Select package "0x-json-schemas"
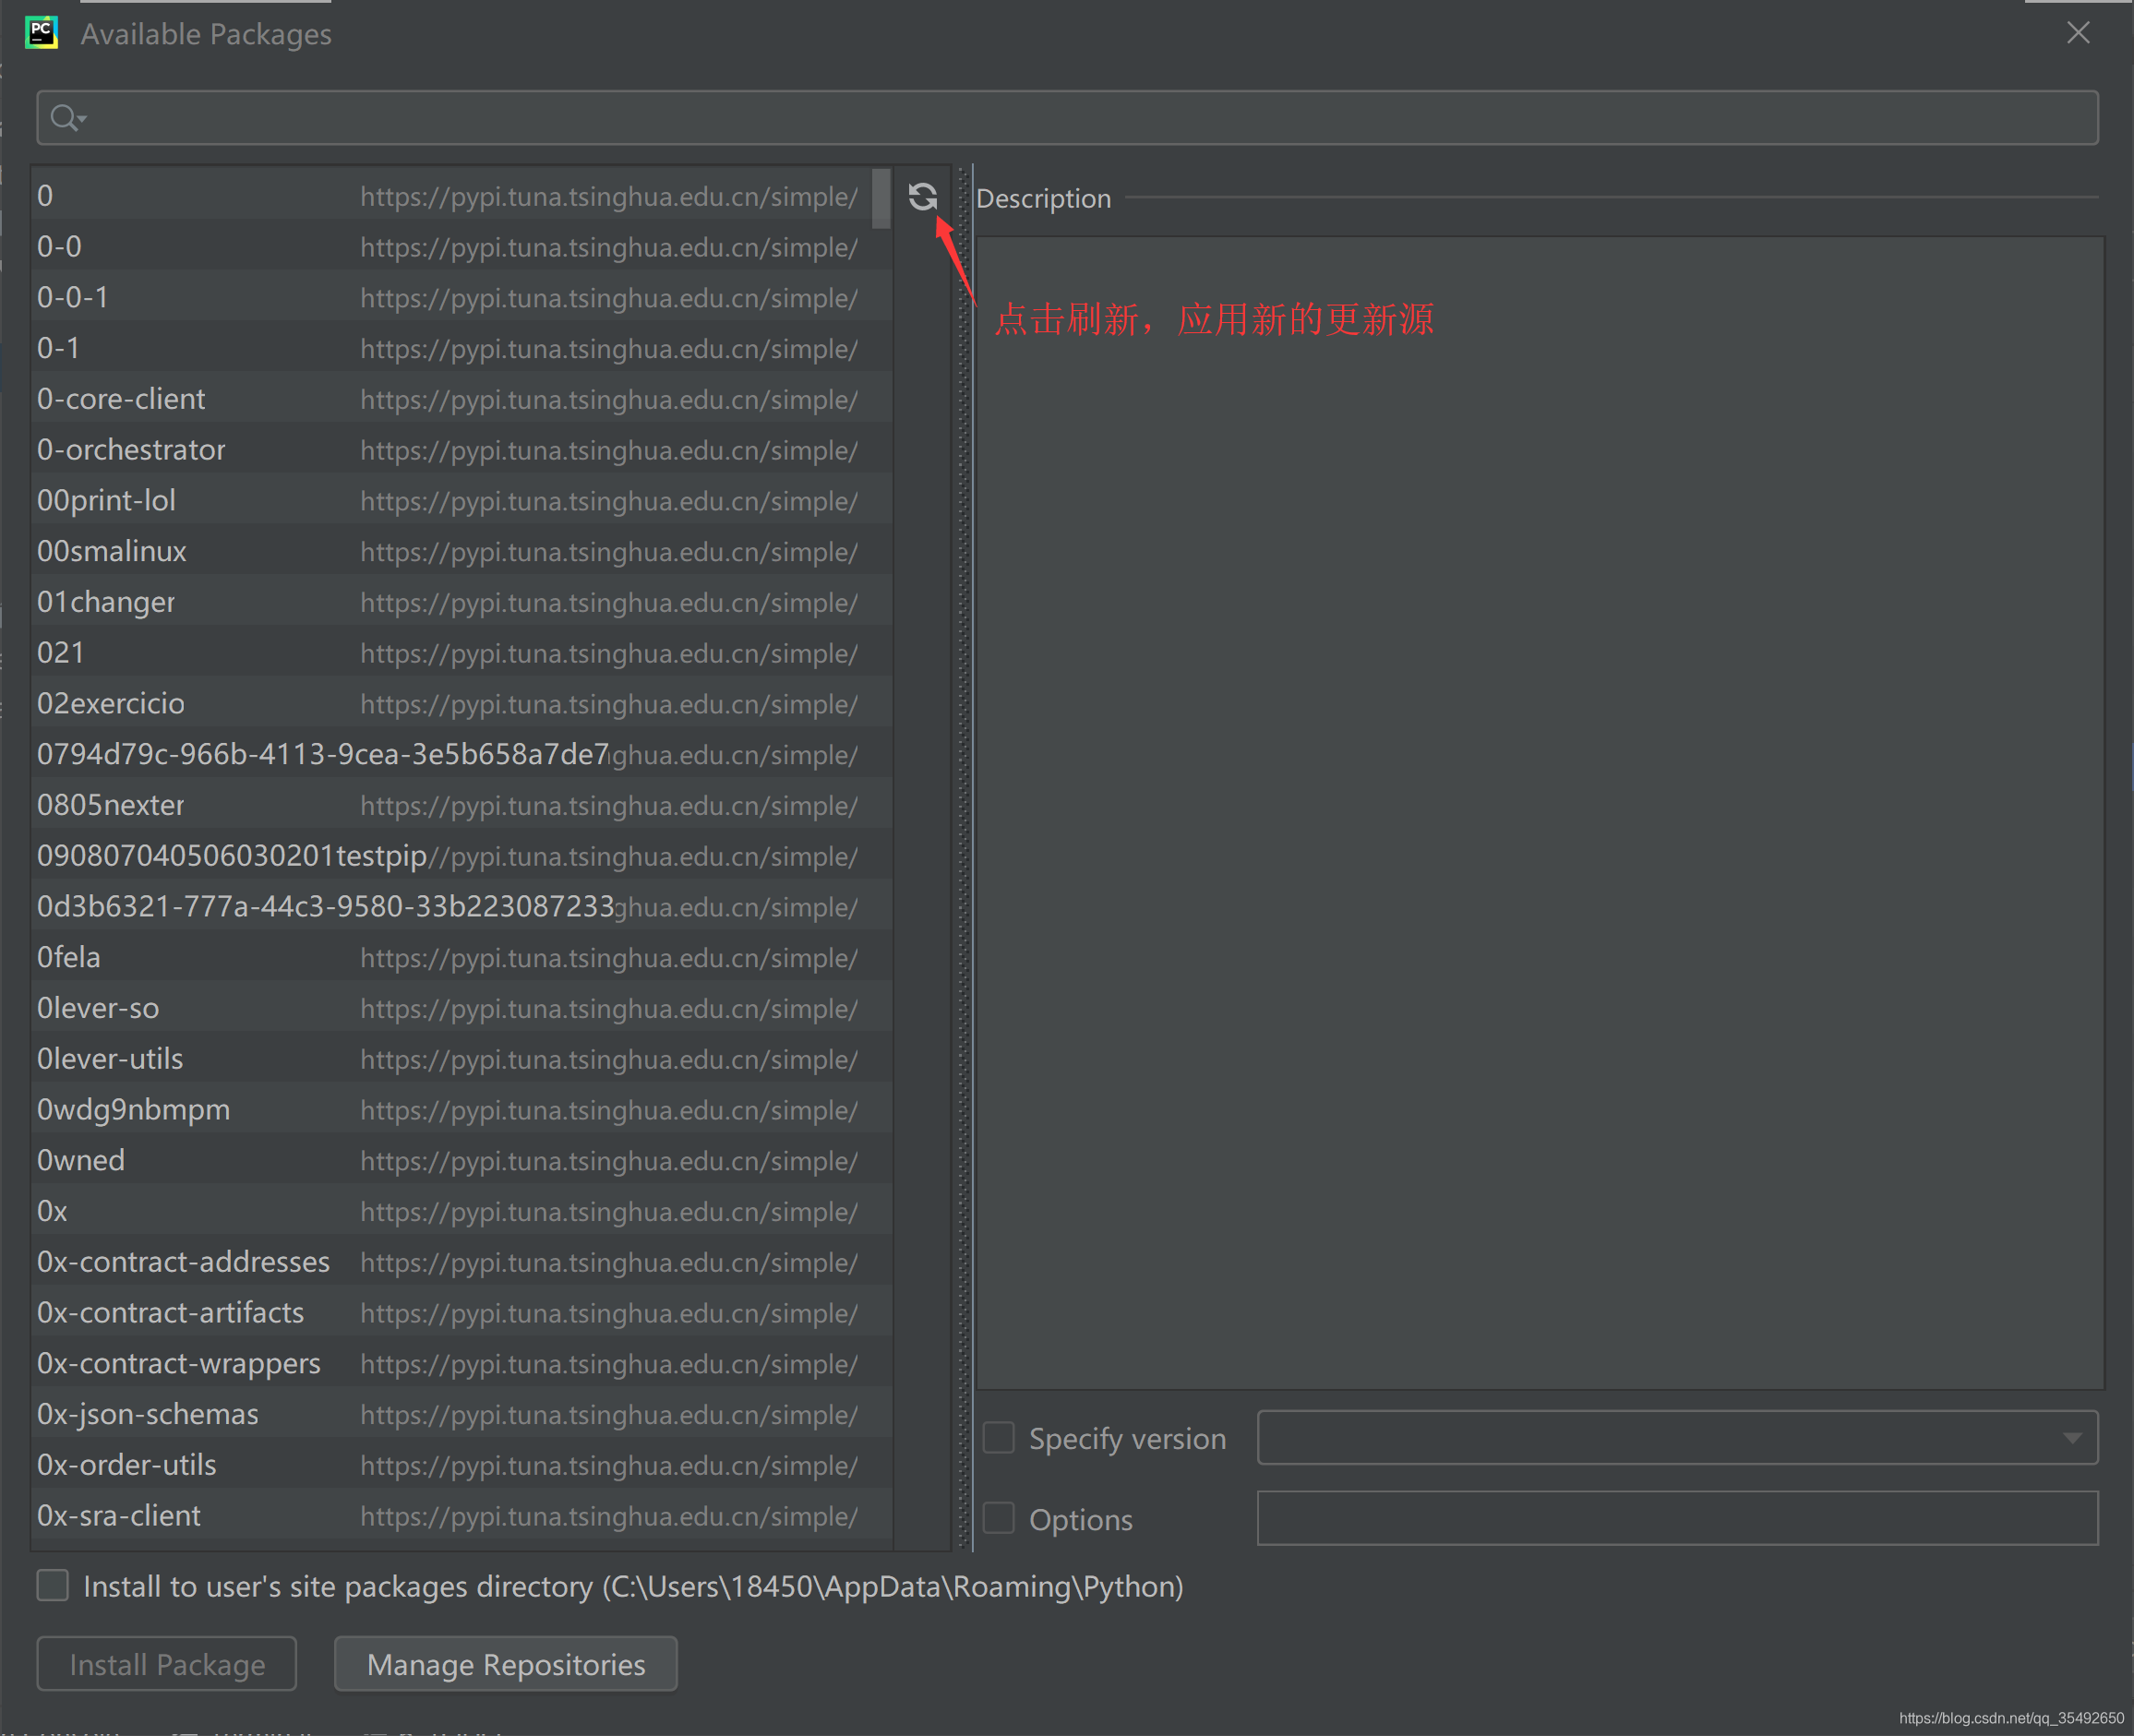2134x1736 pixels. point(462,1414)
